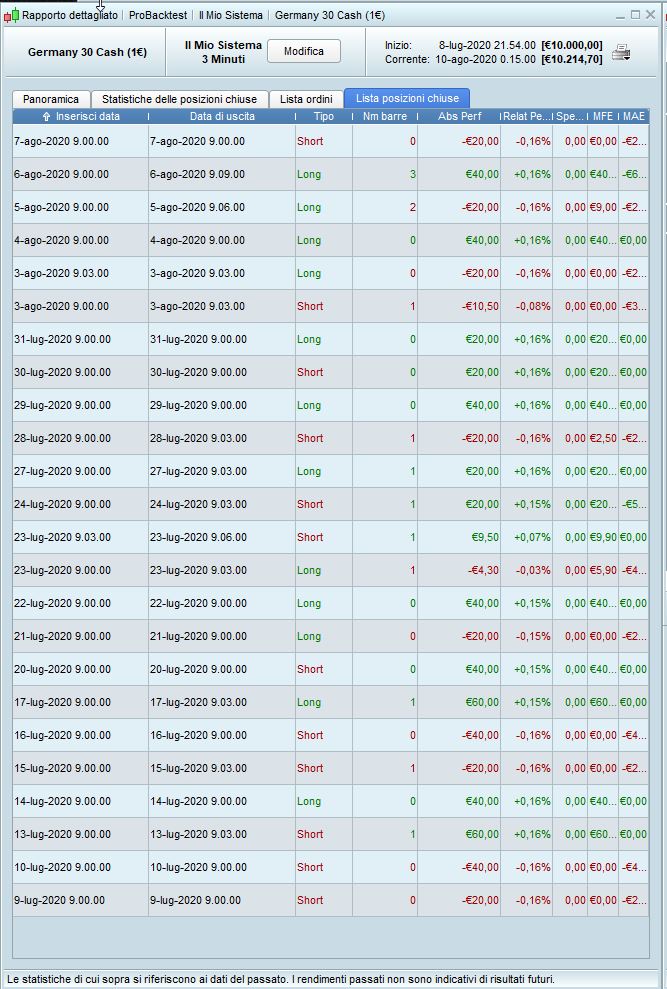Click the sort arrow on Inserisci data

click(x=46, y=117)
